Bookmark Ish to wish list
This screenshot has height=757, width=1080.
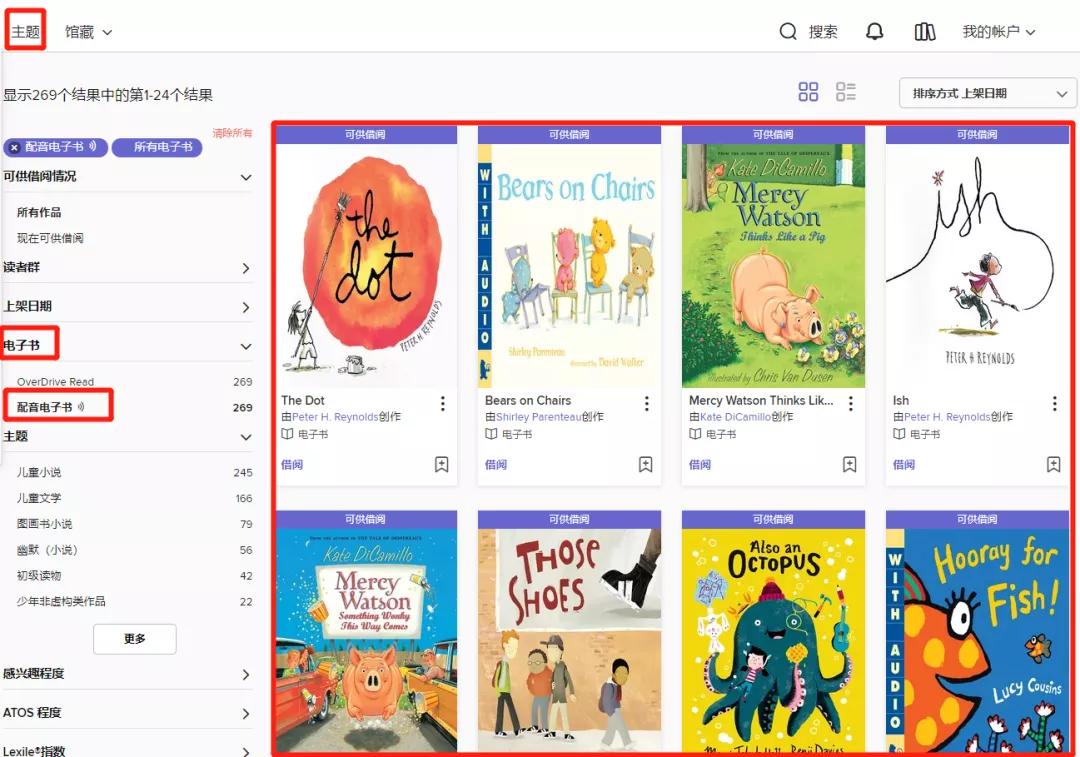[x=1053, y=464]
